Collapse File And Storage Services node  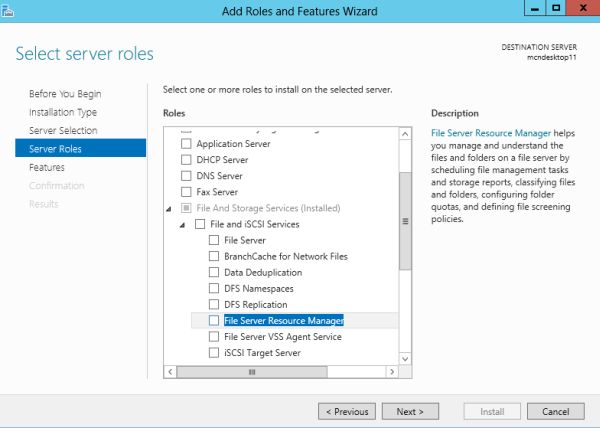click(x=169, y=208)
